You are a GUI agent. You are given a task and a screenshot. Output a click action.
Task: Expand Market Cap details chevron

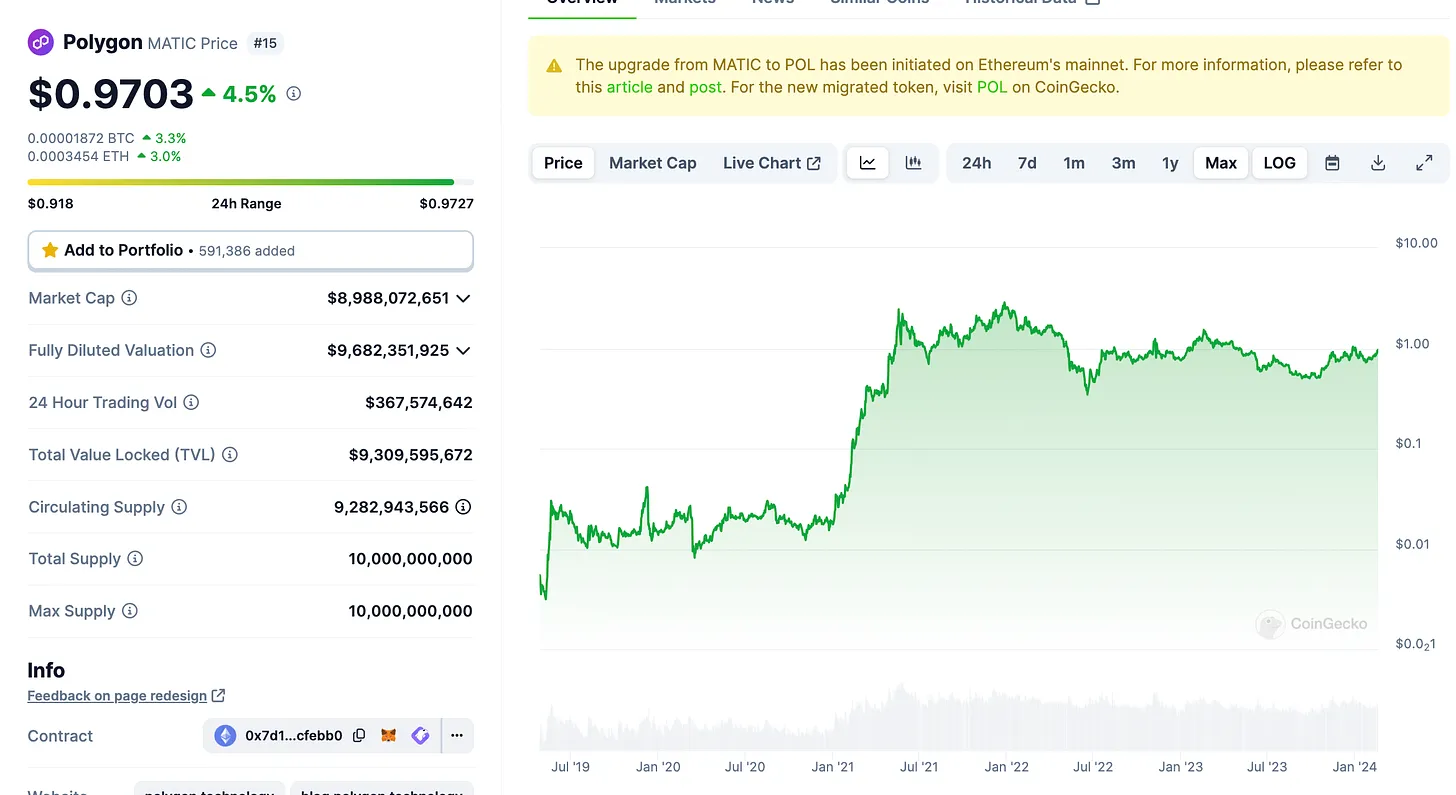[x=462, y=298]
